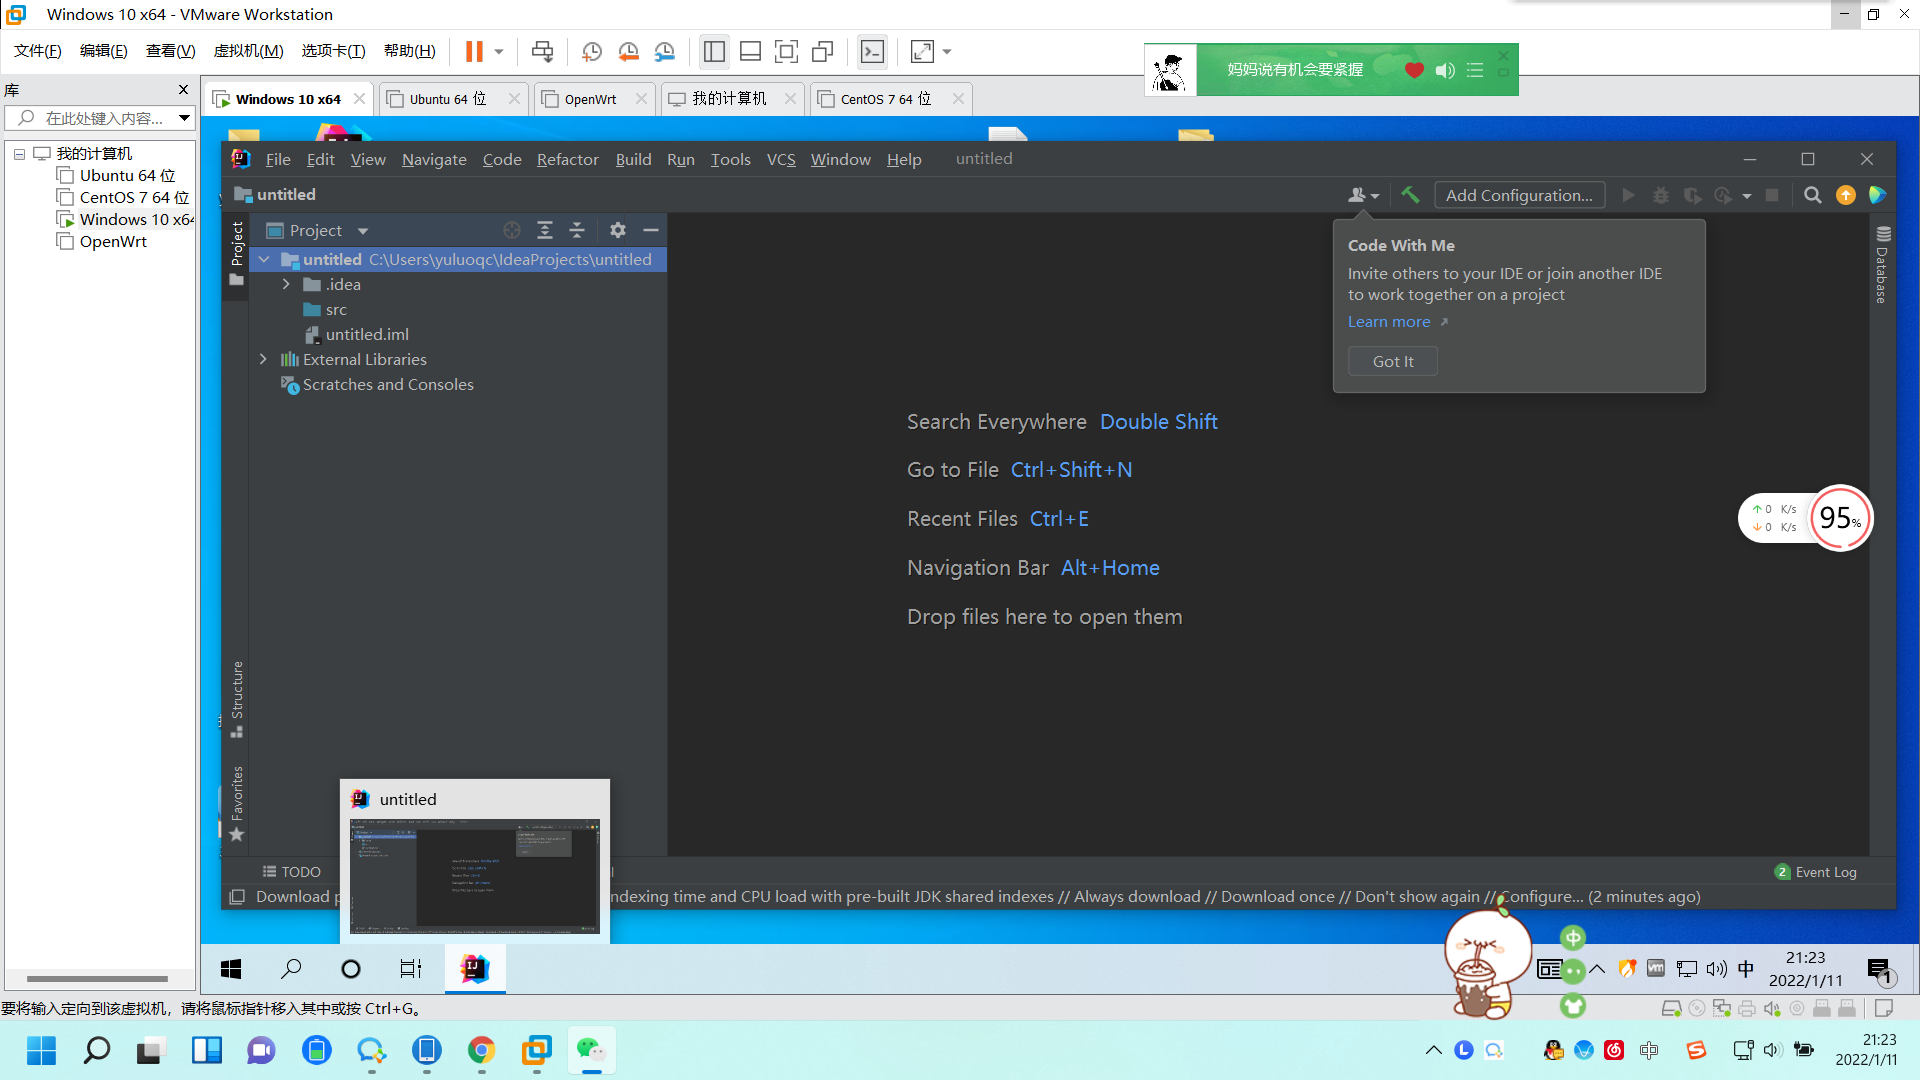1920x1080 pixels.
Task: Select untitled.iml file
Action: click(366, 334)
